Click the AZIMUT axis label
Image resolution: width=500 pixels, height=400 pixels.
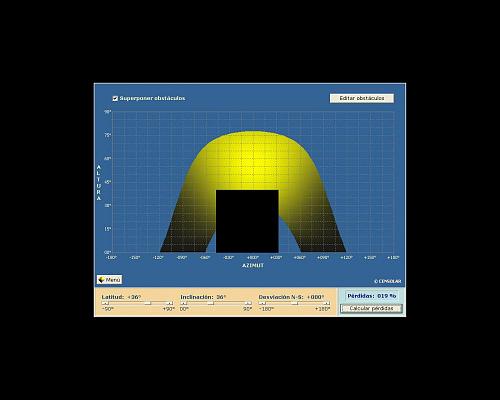tap(253, 265)
